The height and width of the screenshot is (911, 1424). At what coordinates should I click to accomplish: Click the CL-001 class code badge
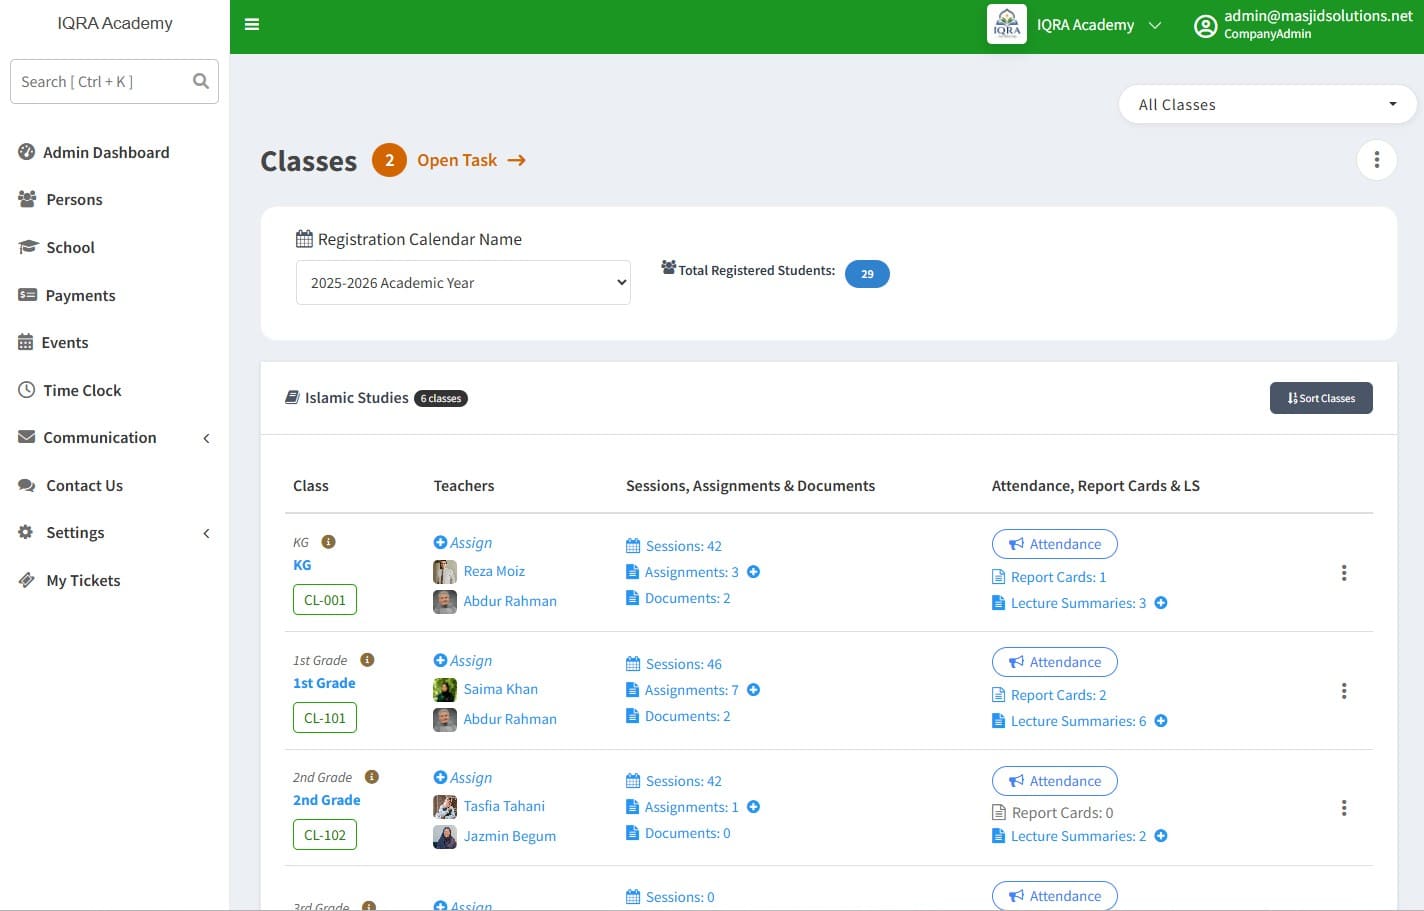click(x=325, y=600)
